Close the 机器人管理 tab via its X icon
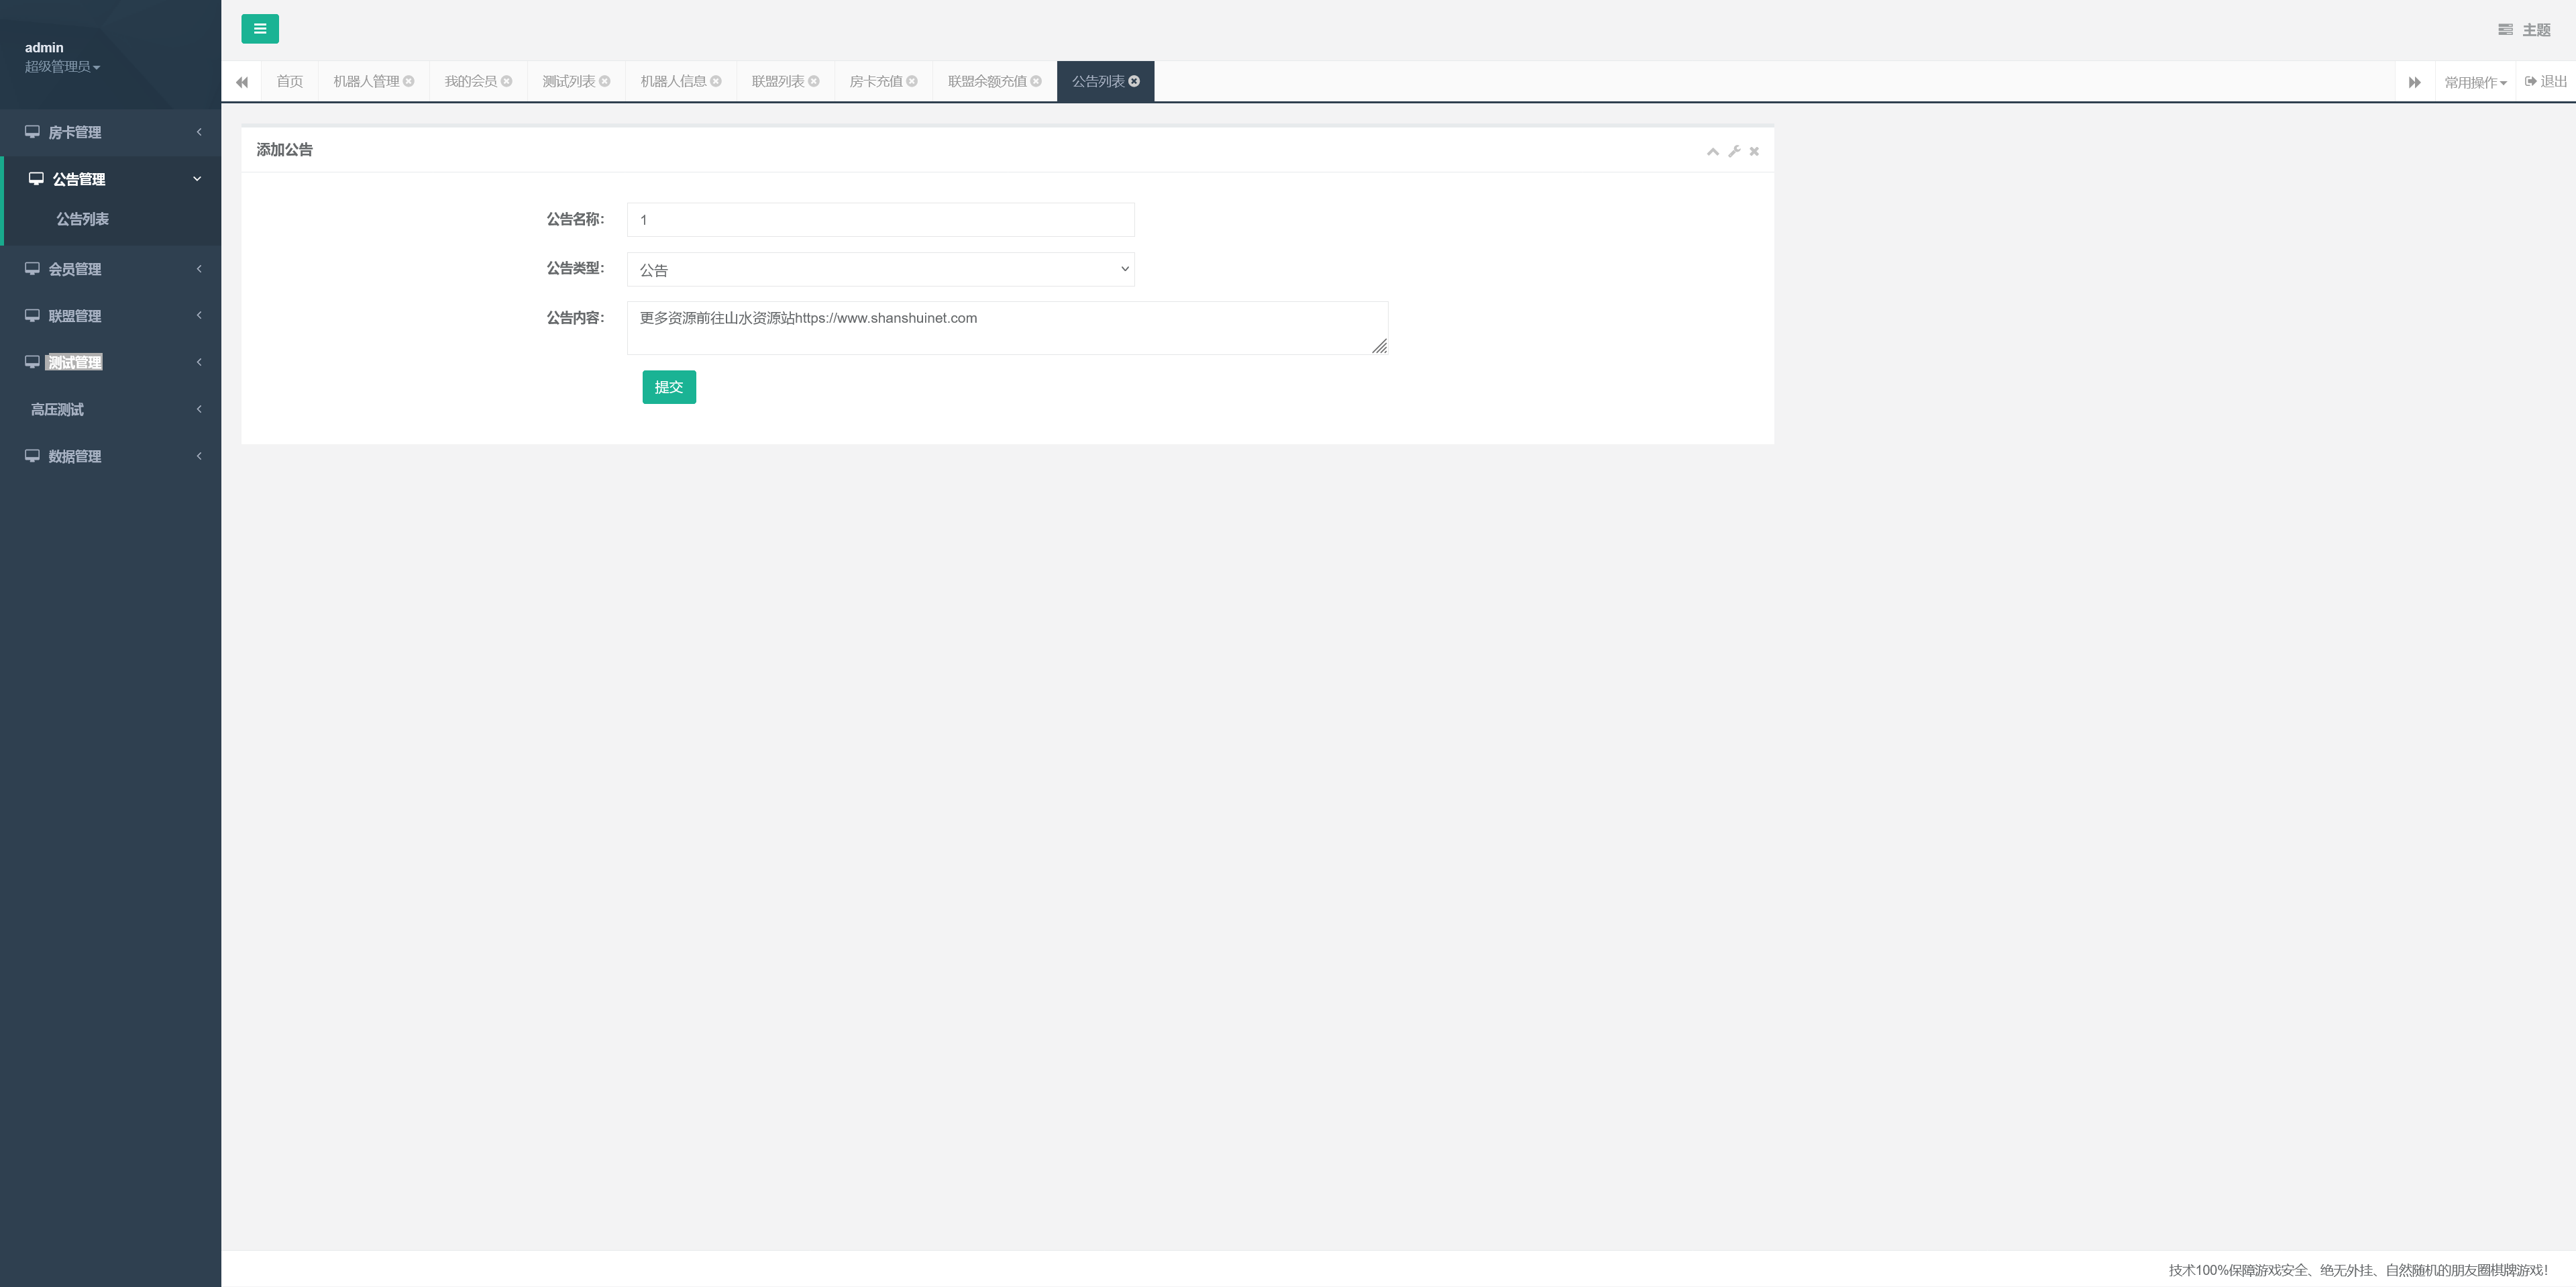 tap(409, 81)
